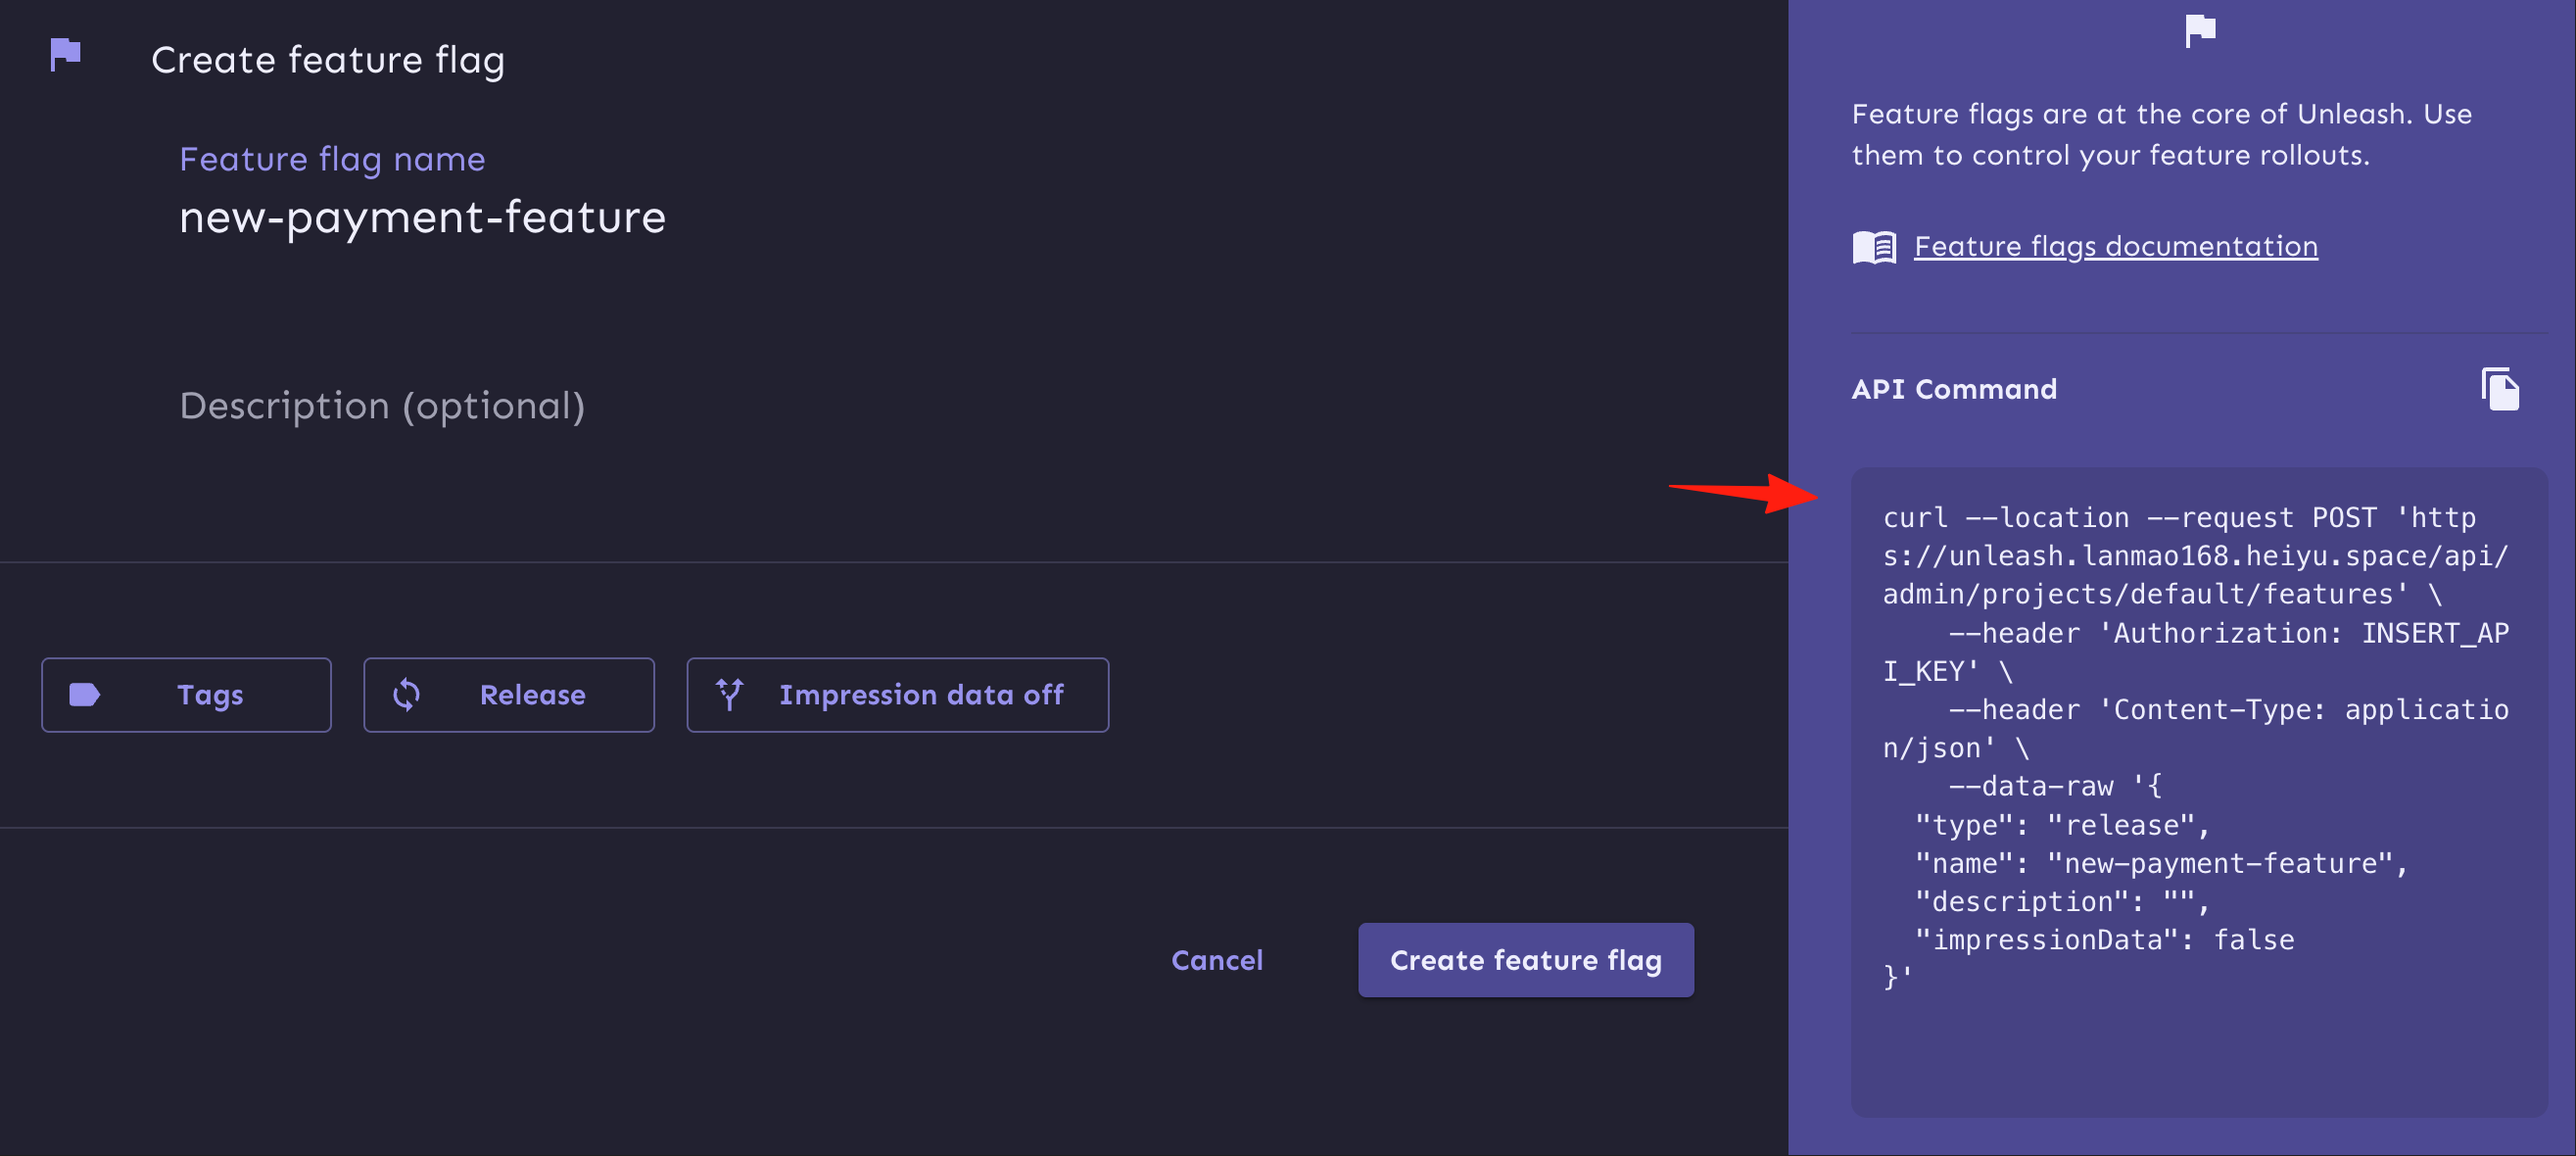Click the book icon by documentation link

pos(1874,247)
